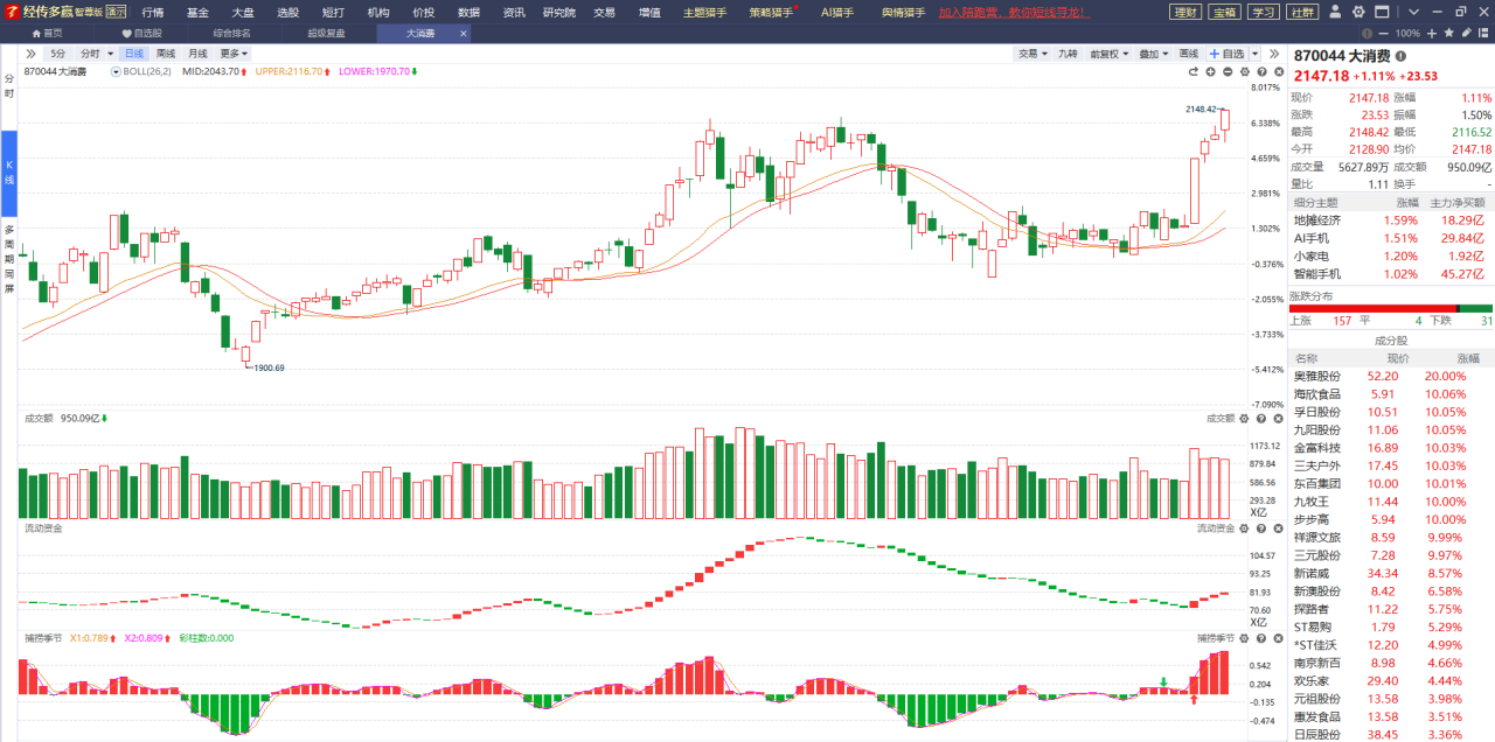Open settings gear for 流动资金 panel
The height and width of the screenshot is (742, 1495).
(x=1244, y=528)
